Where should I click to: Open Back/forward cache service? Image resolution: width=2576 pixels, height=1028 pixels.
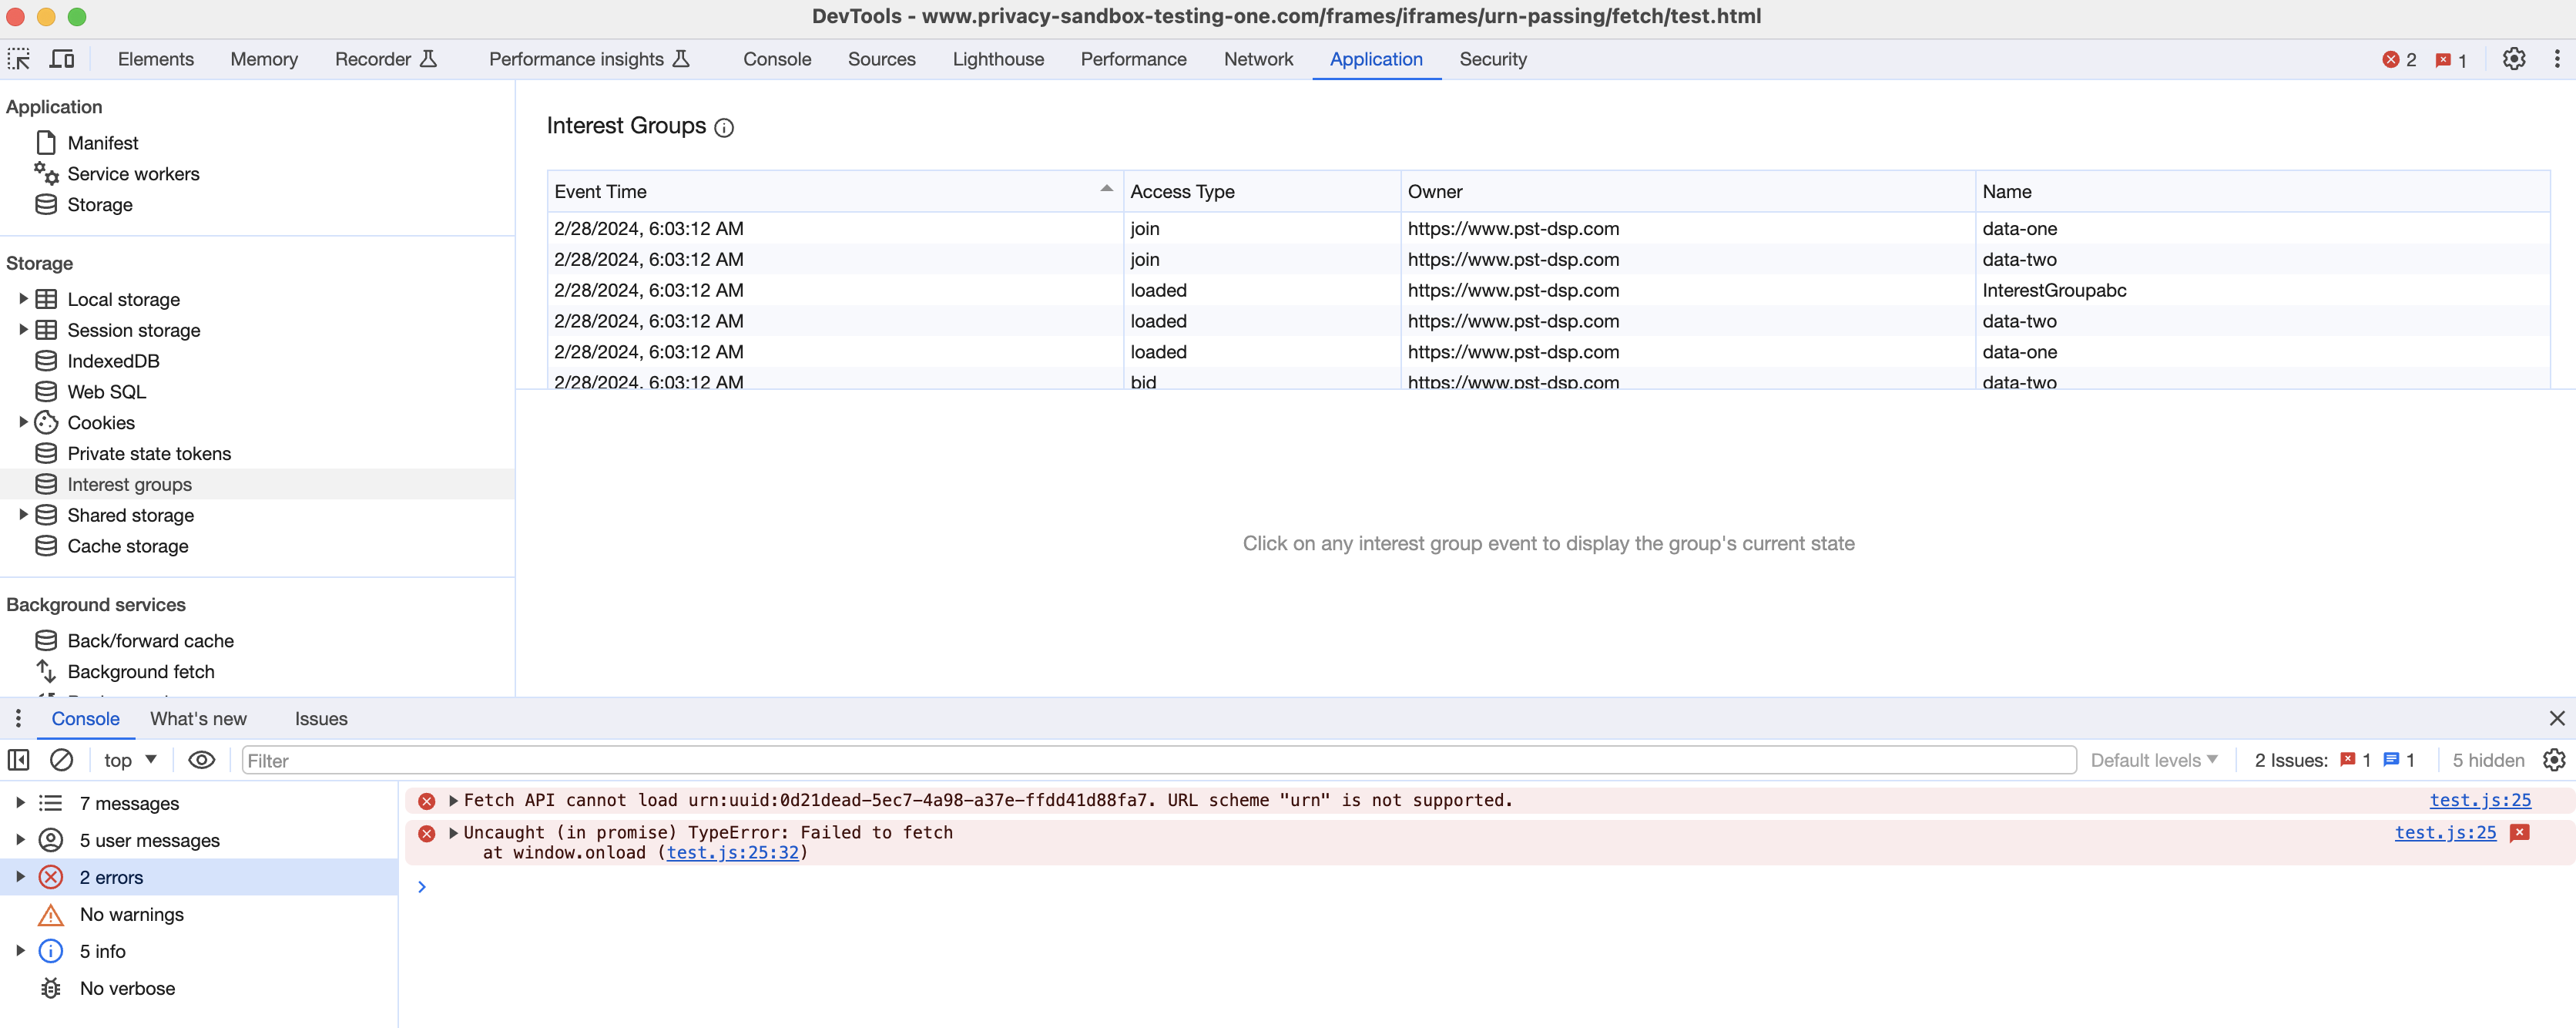(x=150, y=641)
